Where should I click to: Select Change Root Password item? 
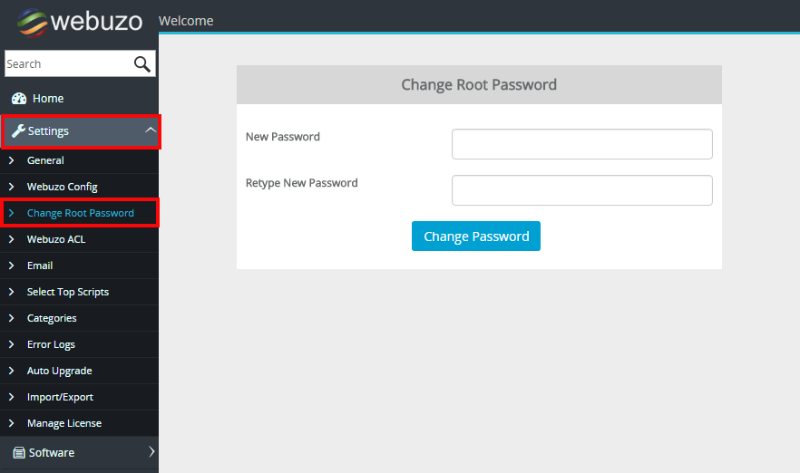[79, 213]
